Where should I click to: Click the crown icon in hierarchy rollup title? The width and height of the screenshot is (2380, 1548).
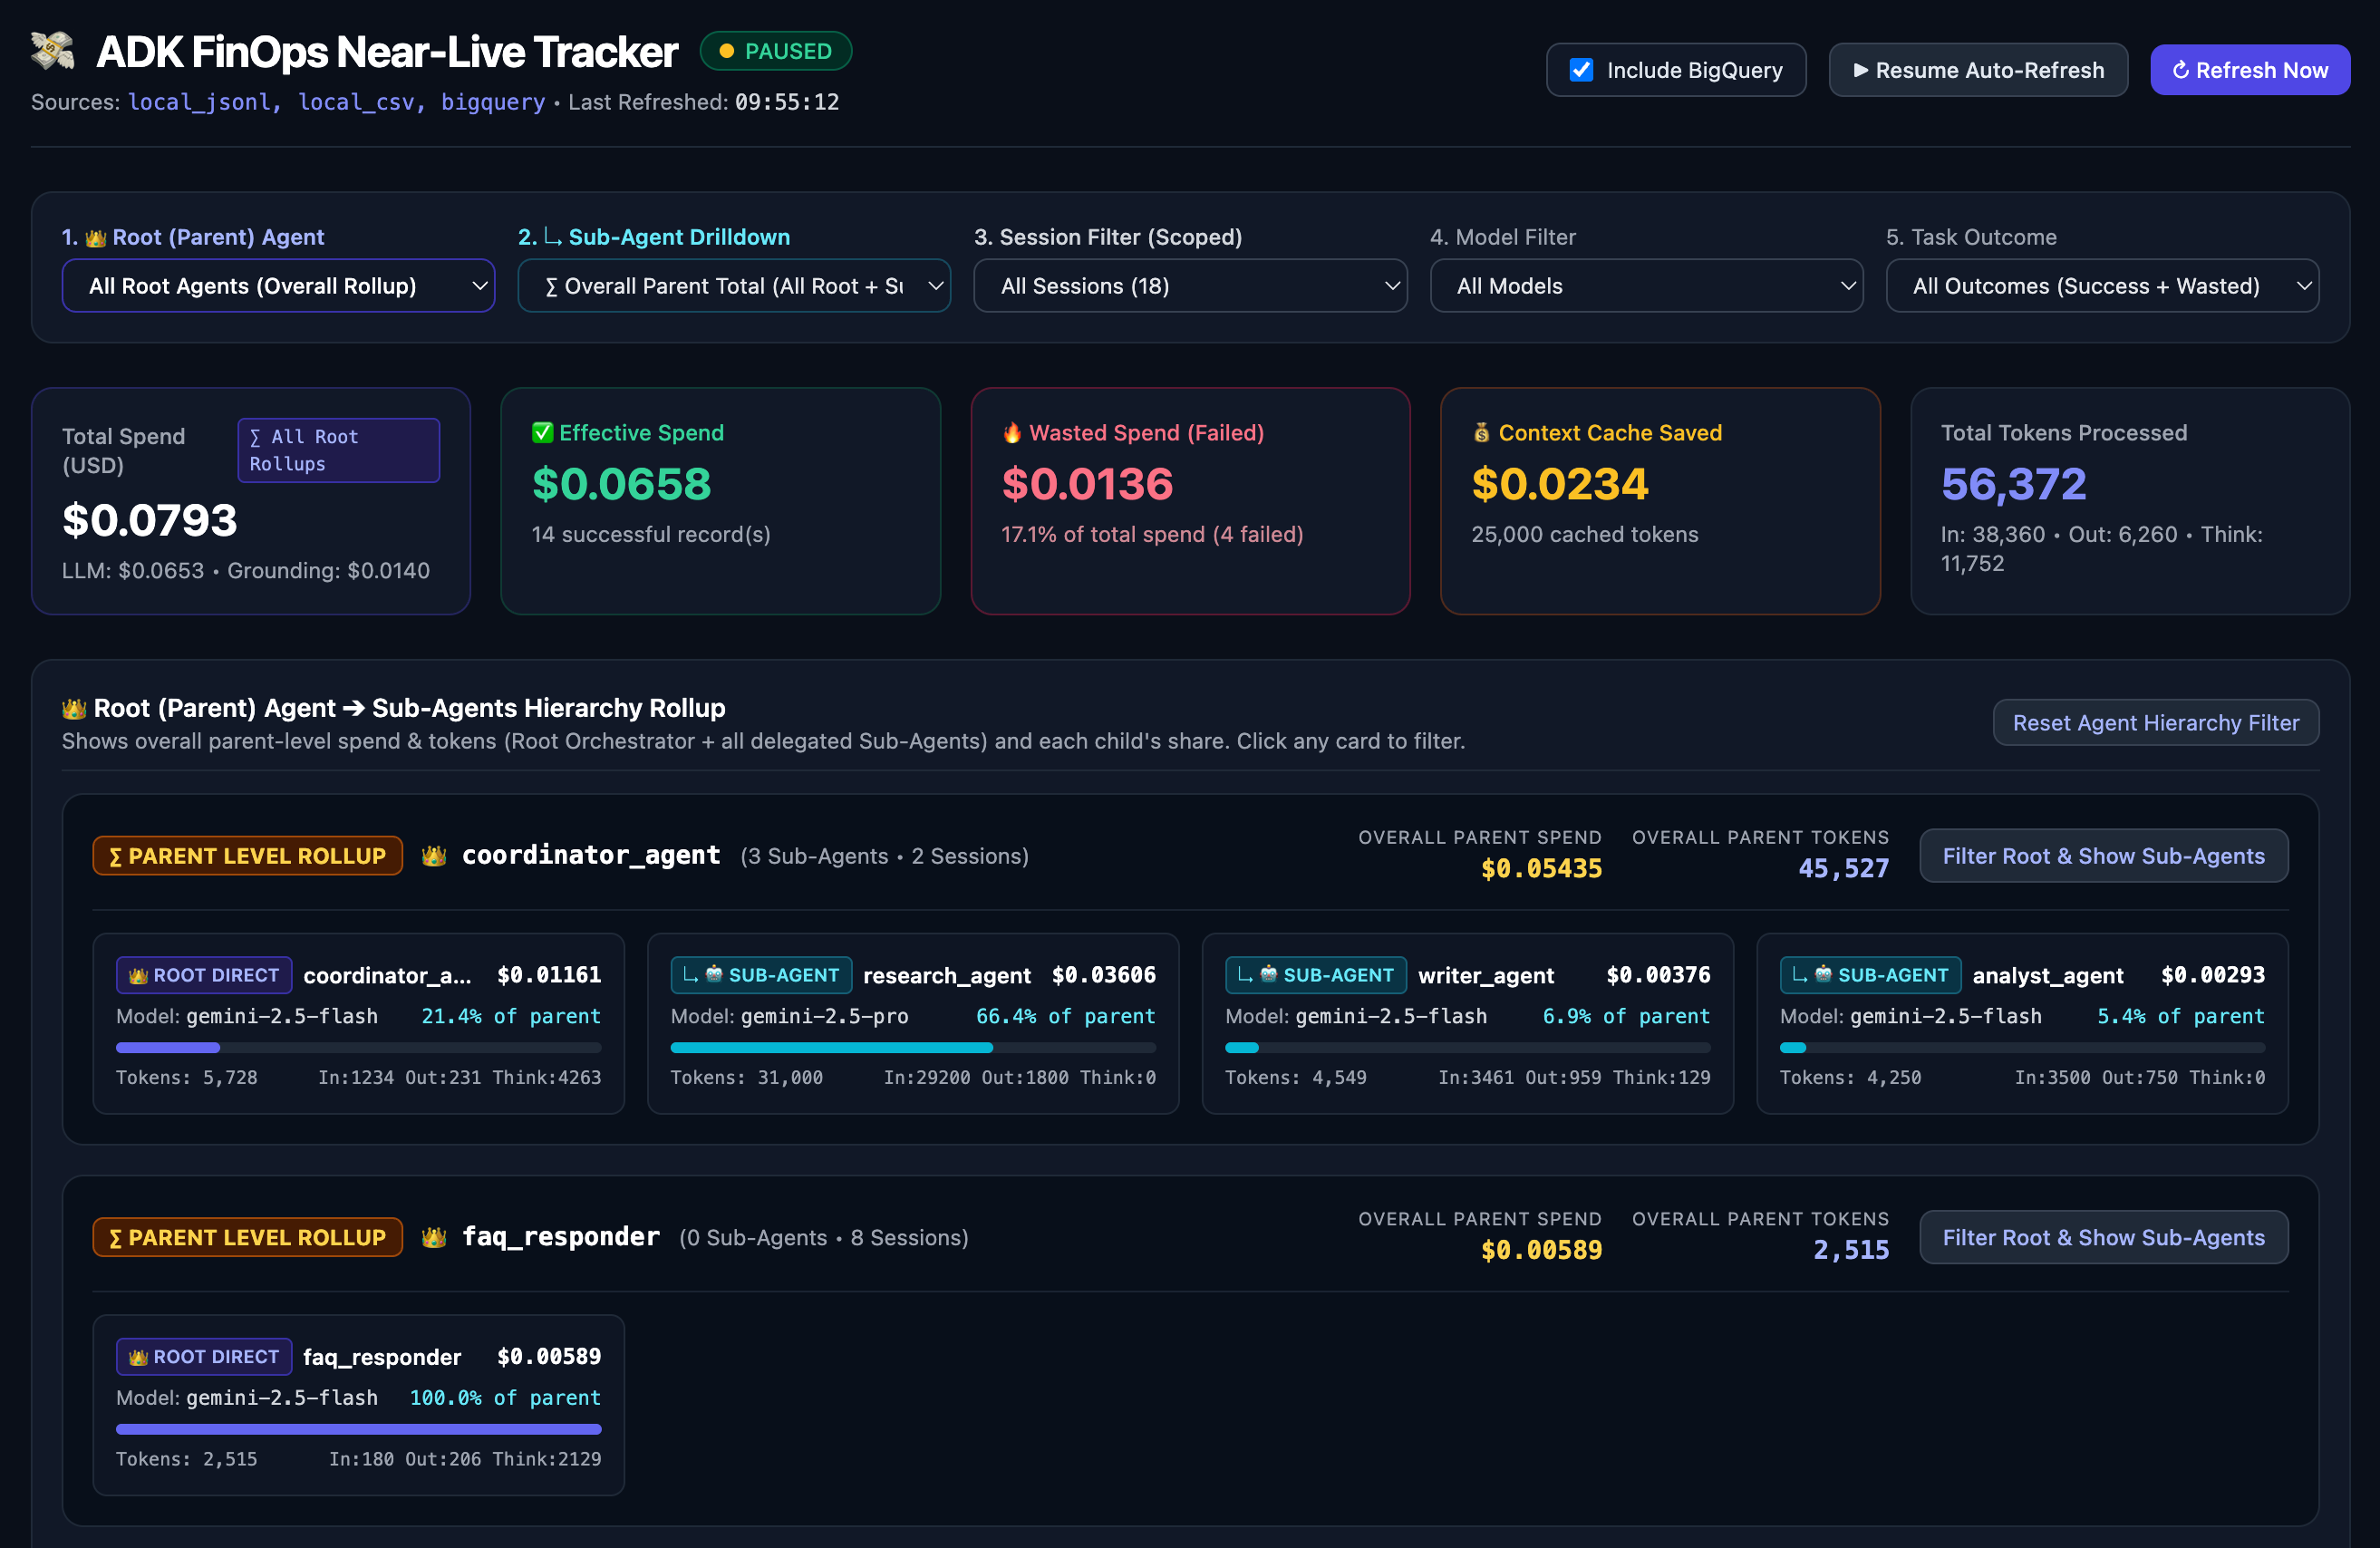pos(74,708)
